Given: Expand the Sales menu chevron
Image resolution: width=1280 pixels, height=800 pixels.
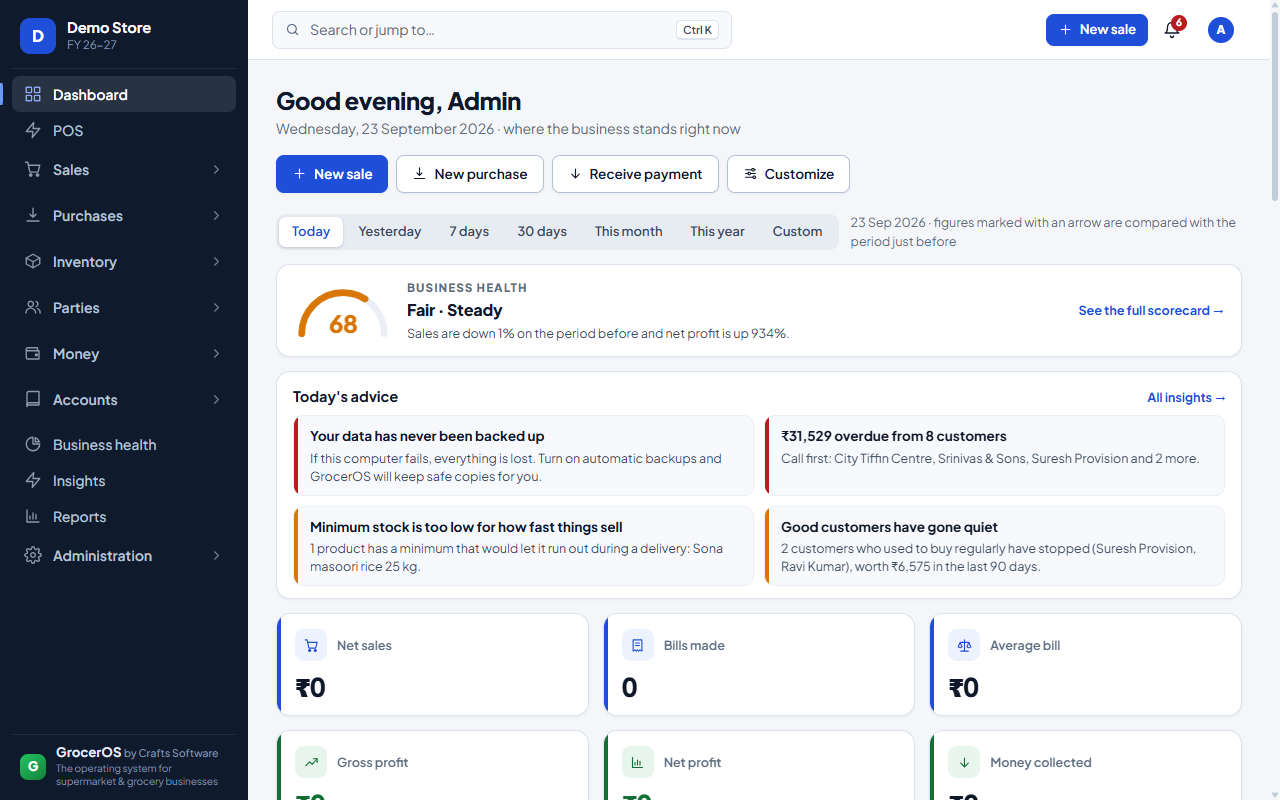Looking at the screenshot, I should point(216,169).
